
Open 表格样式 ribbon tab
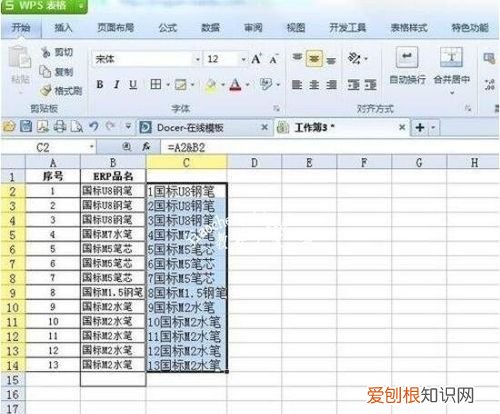(409, 28)
